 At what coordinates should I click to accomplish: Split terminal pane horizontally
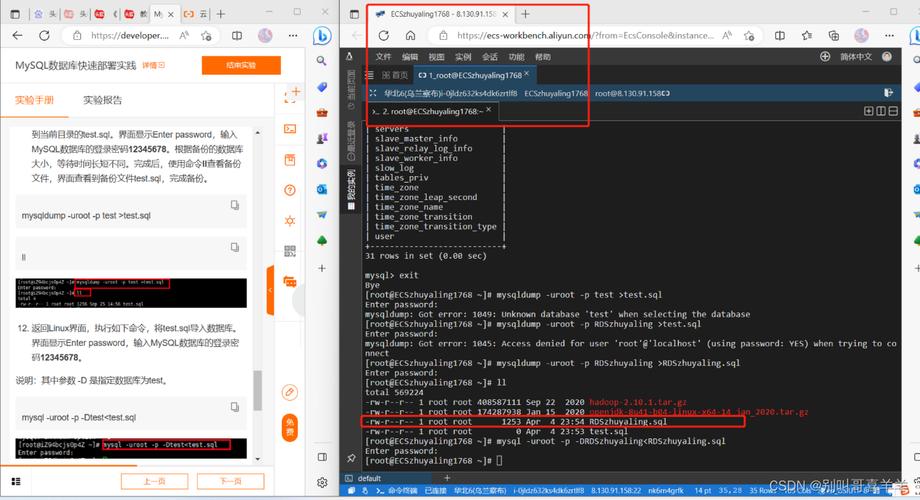coord(893,111)
